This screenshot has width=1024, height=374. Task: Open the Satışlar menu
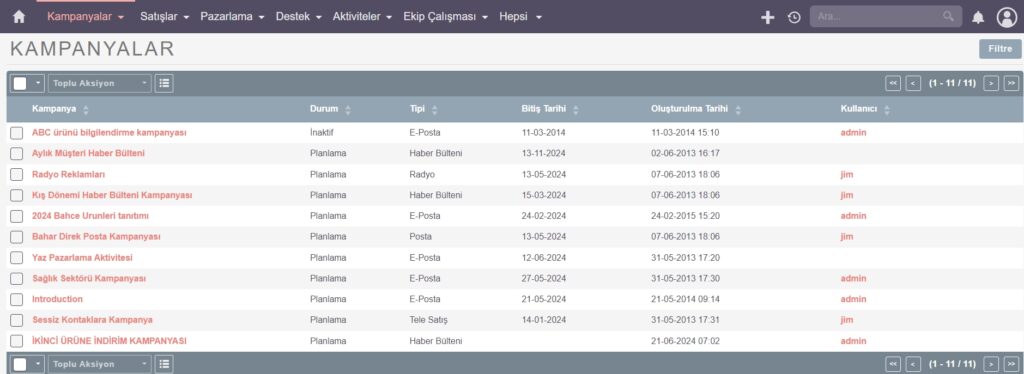click(x=165, y=17)
